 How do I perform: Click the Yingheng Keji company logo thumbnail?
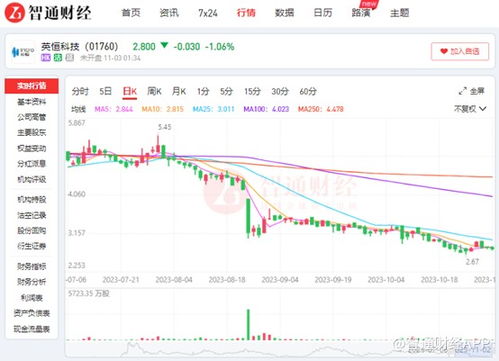[23, 52]
